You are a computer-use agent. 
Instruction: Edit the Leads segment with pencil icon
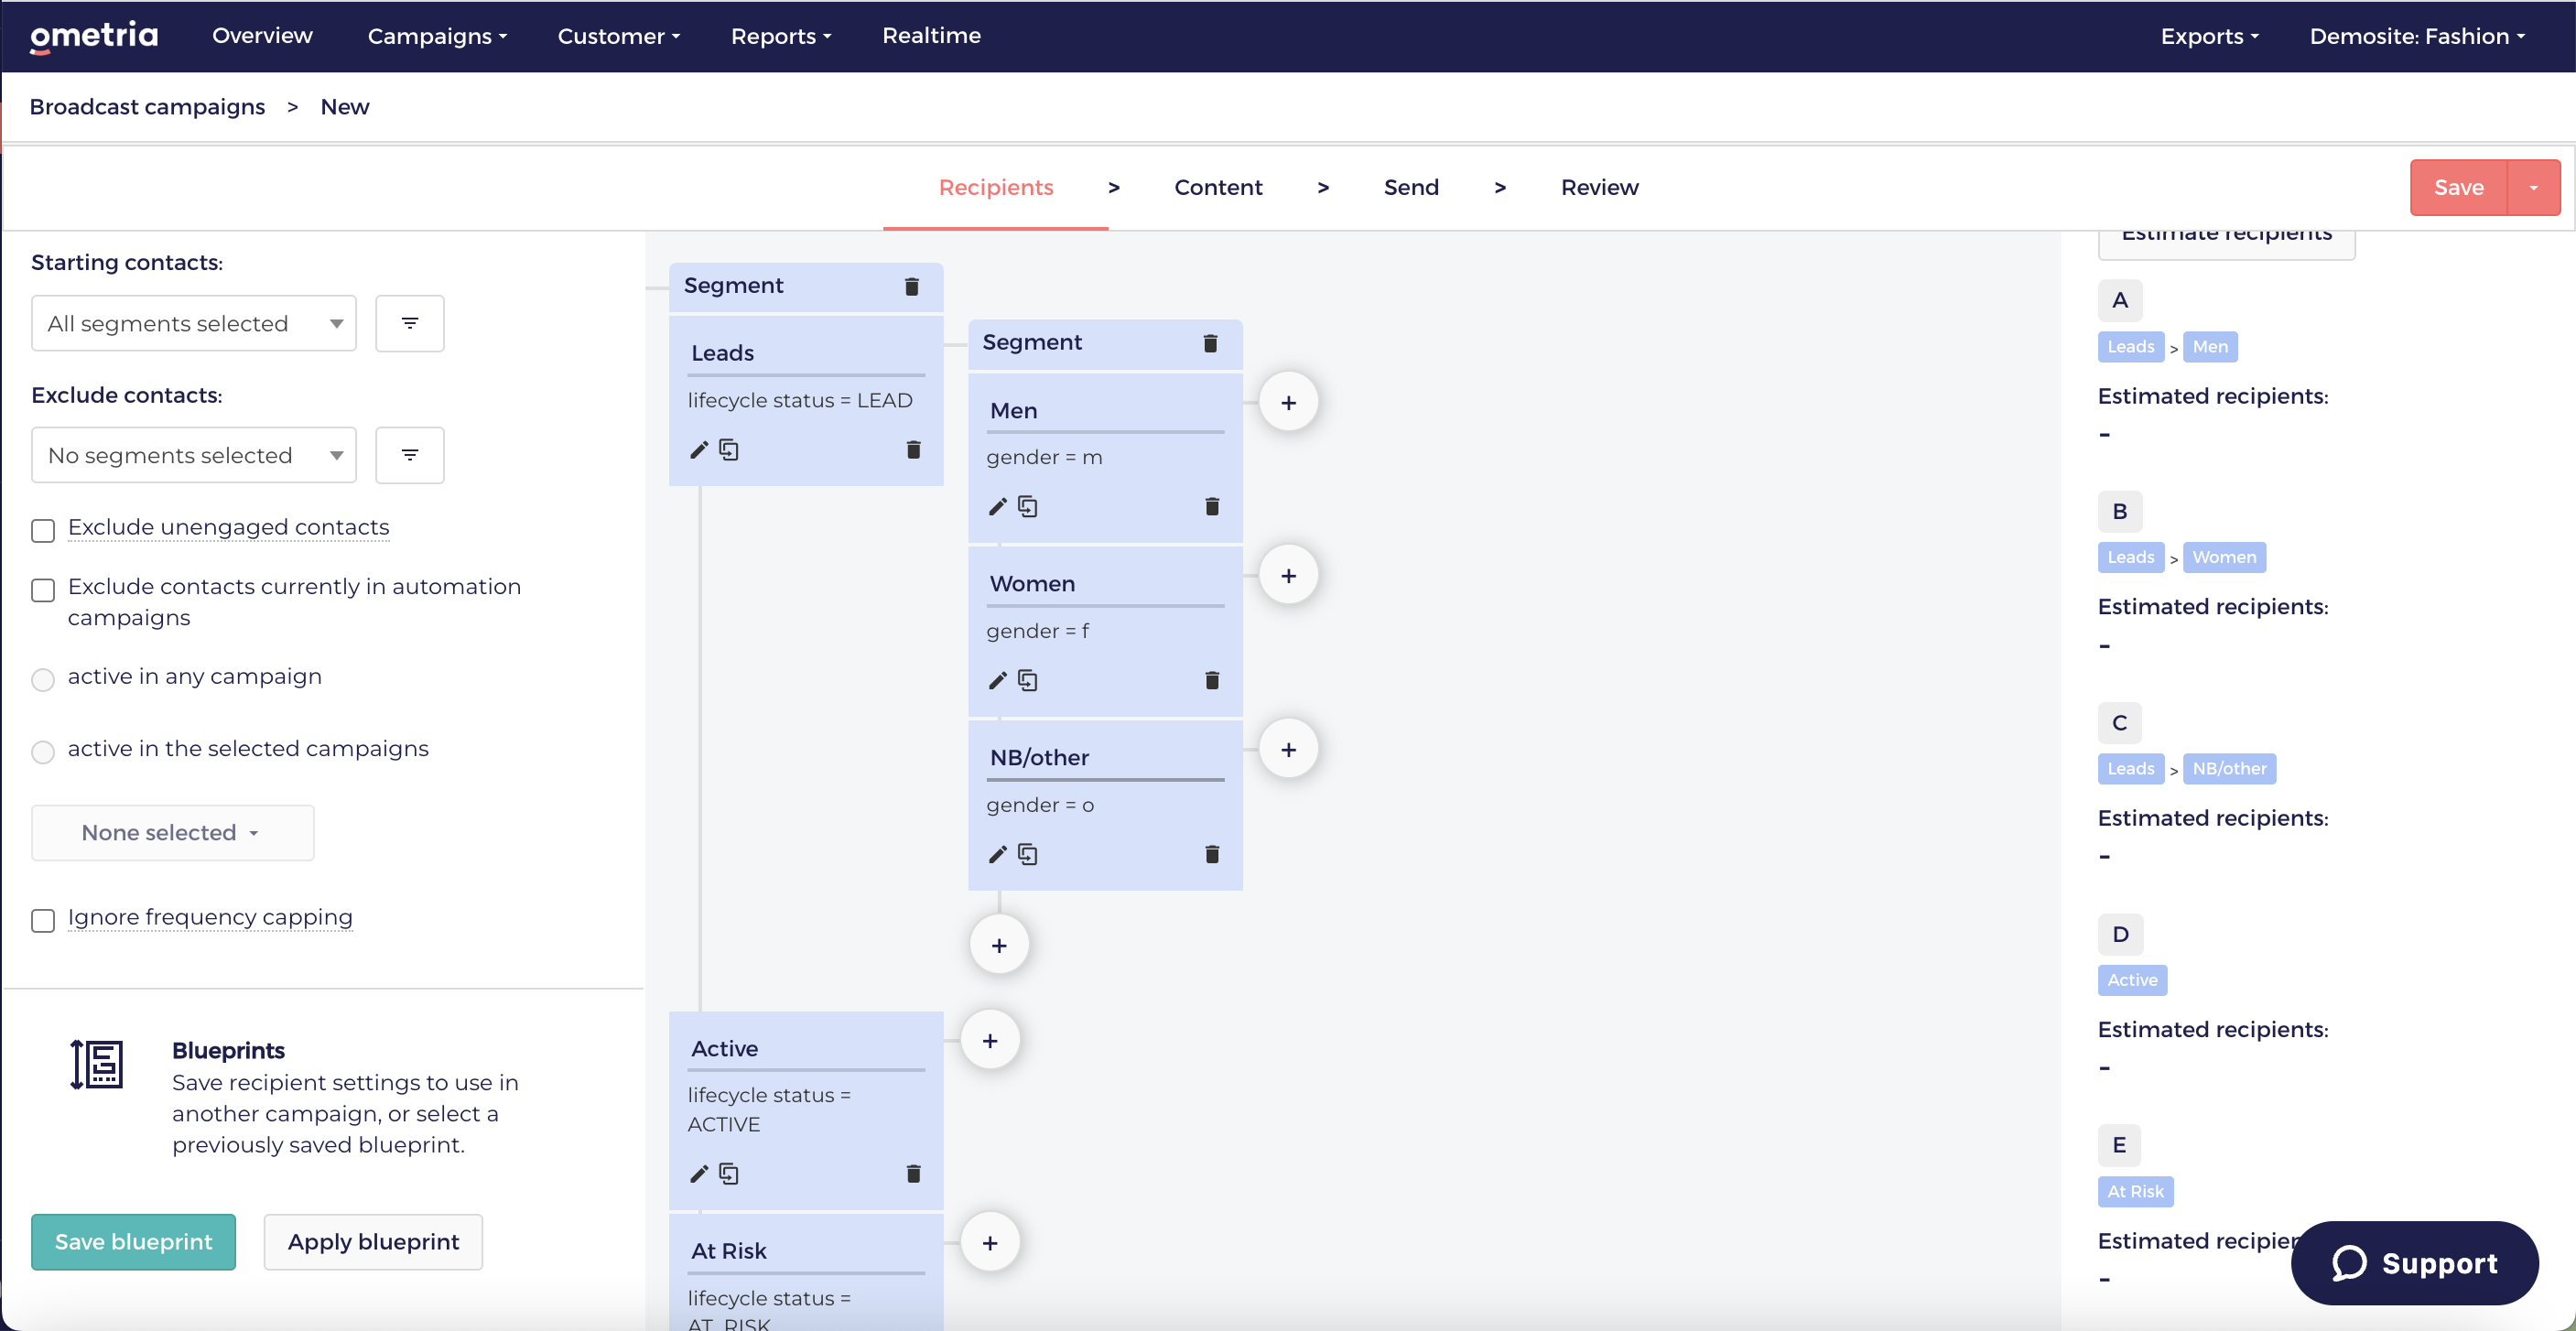tap(698, 450)
